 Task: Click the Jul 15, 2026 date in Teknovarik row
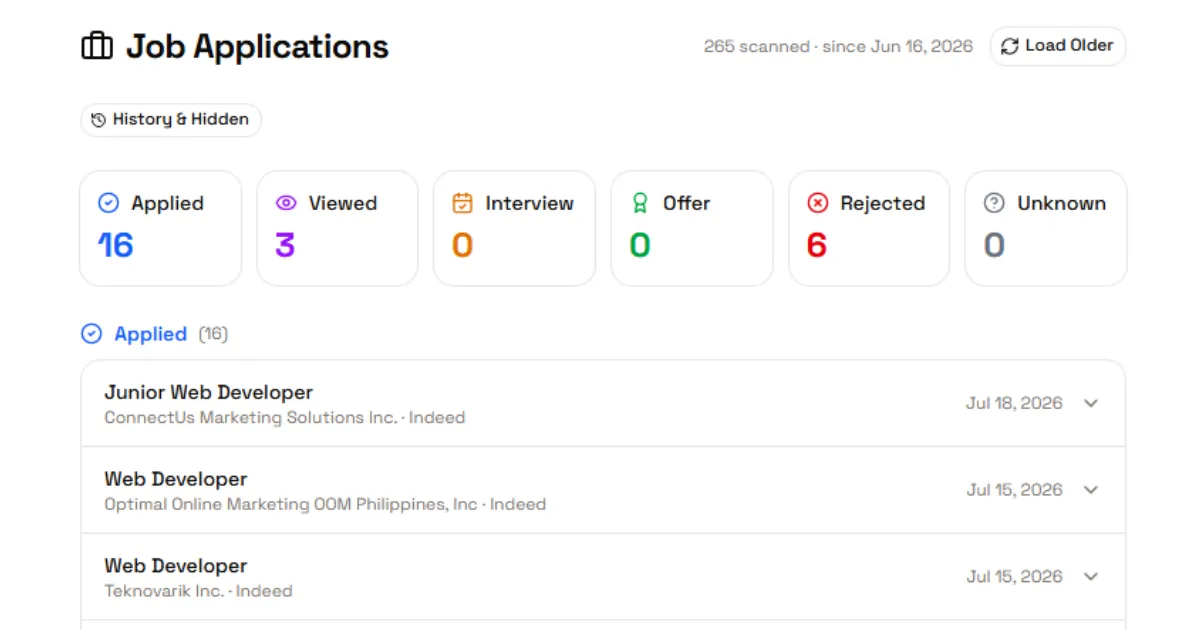click(1014, 577)
